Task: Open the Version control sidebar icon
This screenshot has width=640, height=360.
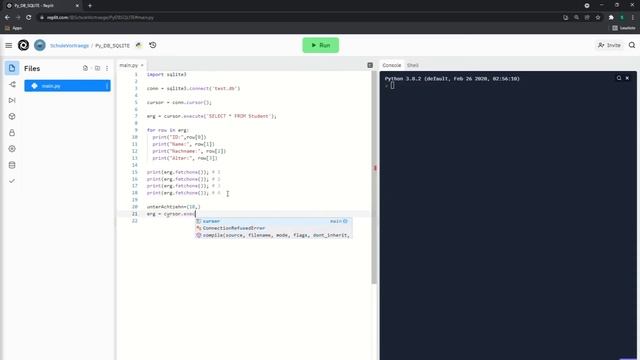Action: click(12, 84)
